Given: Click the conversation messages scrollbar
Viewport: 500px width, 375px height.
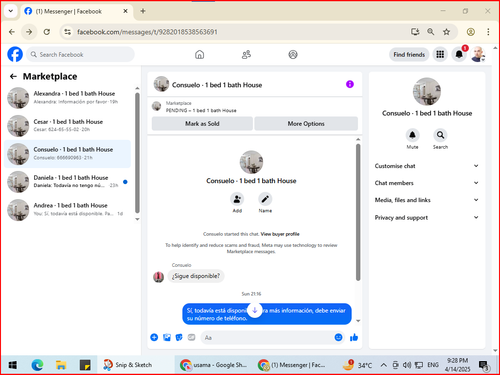Looking at the screenshot, I should tap(358, 212).
